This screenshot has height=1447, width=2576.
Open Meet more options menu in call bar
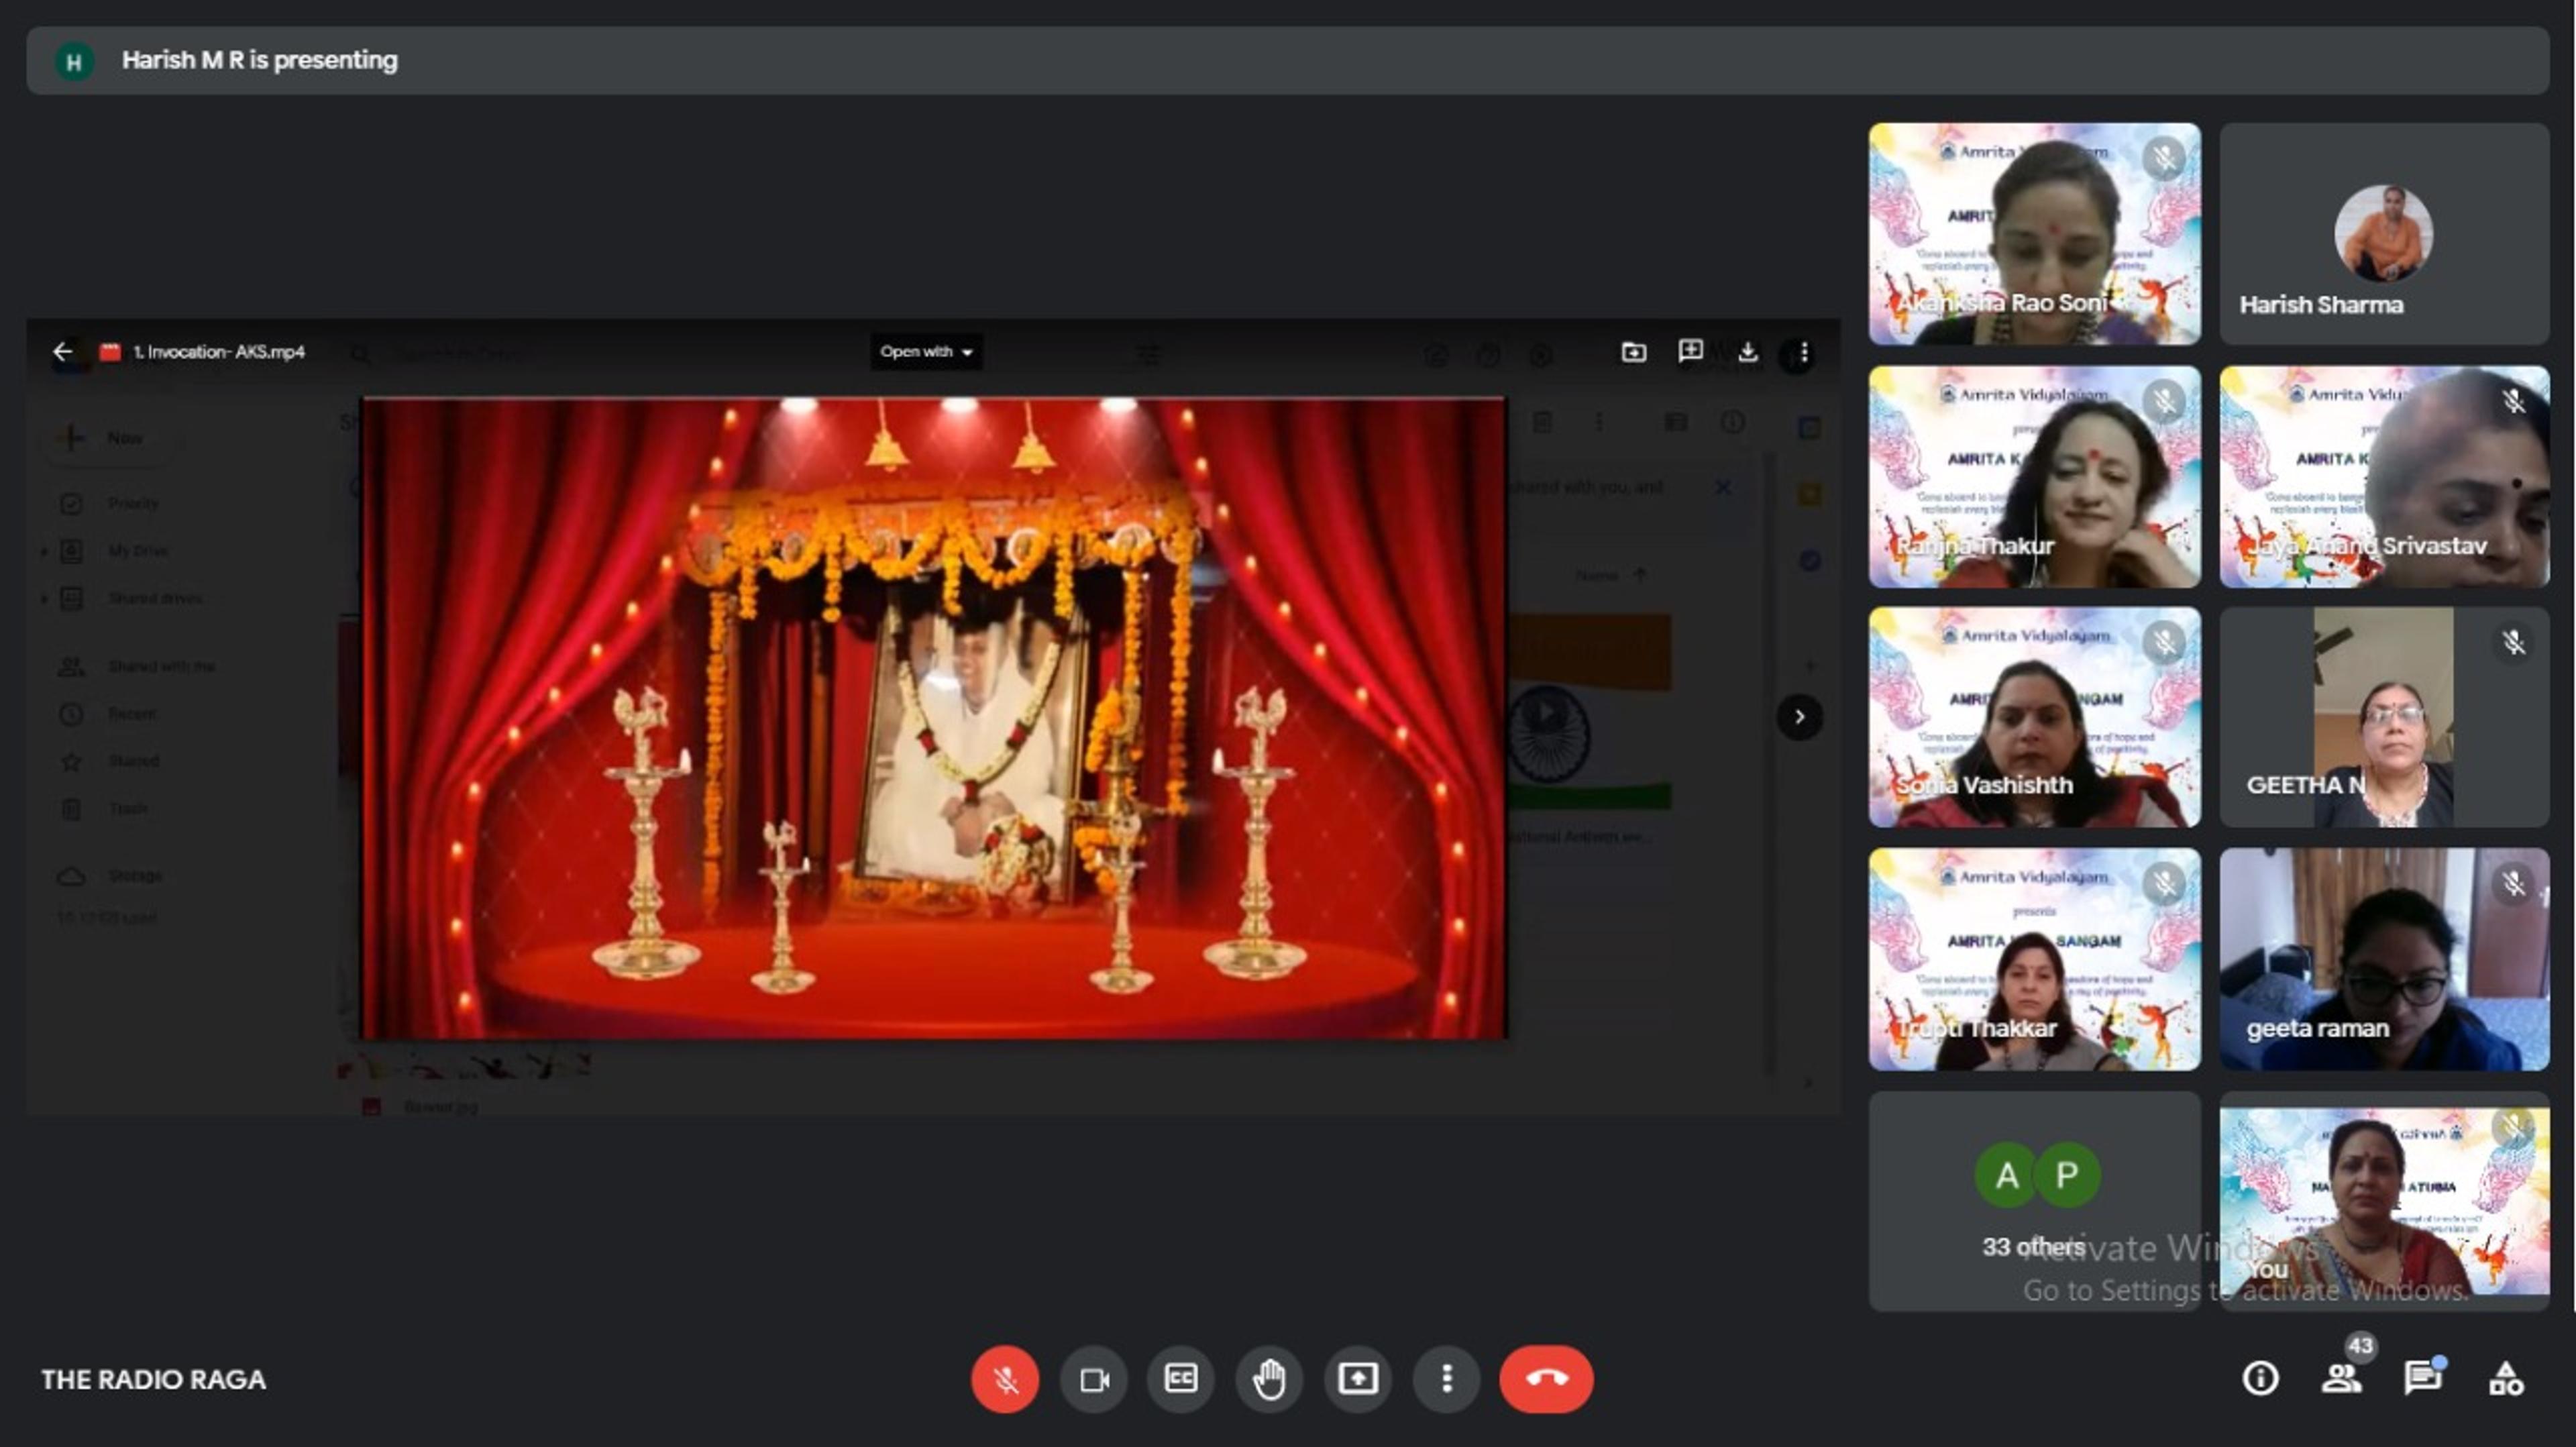tap(1446, 1379)
